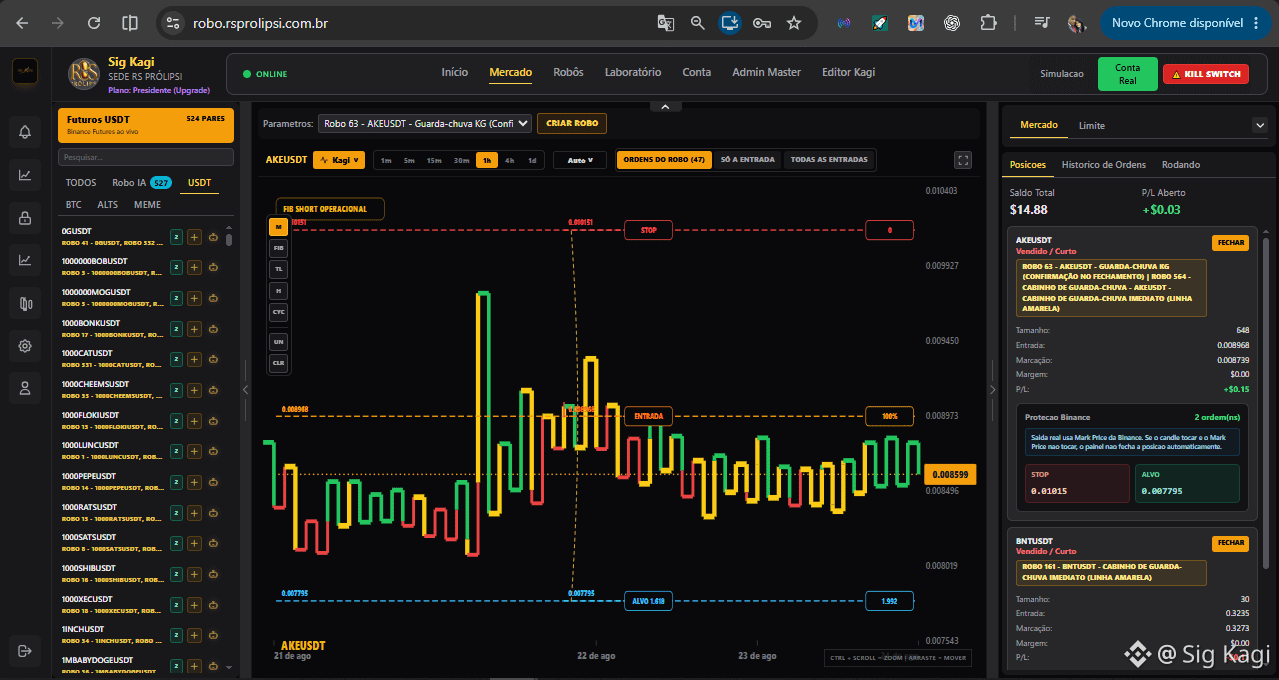Viewport: 1279px width, 680px height.
Task: Click the green 2 badge on the 1000FLOKIUSDT row
Action: click(x=176, y=421)
